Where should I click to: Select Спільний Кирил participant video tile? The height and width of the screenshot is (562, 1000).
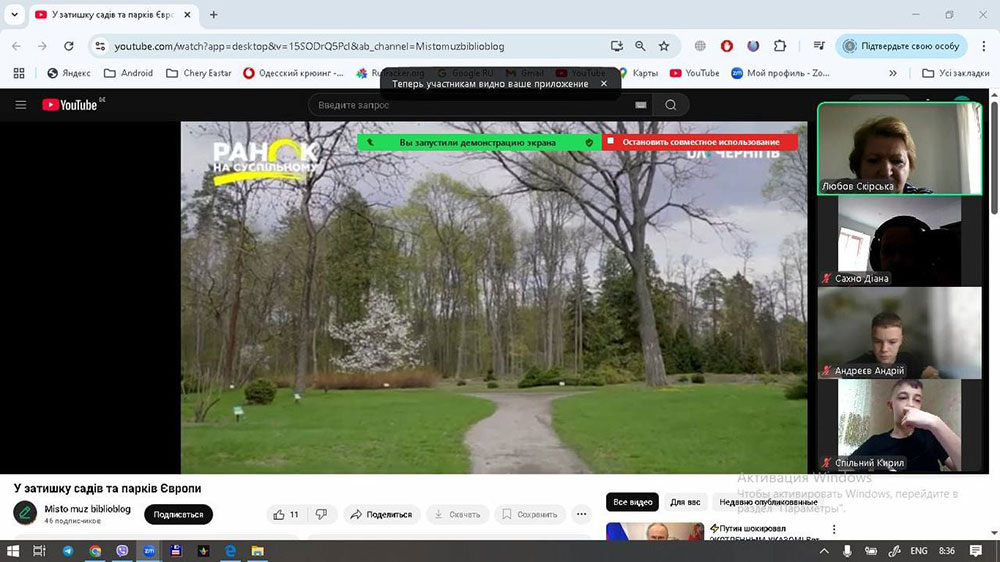click(899, 425)
